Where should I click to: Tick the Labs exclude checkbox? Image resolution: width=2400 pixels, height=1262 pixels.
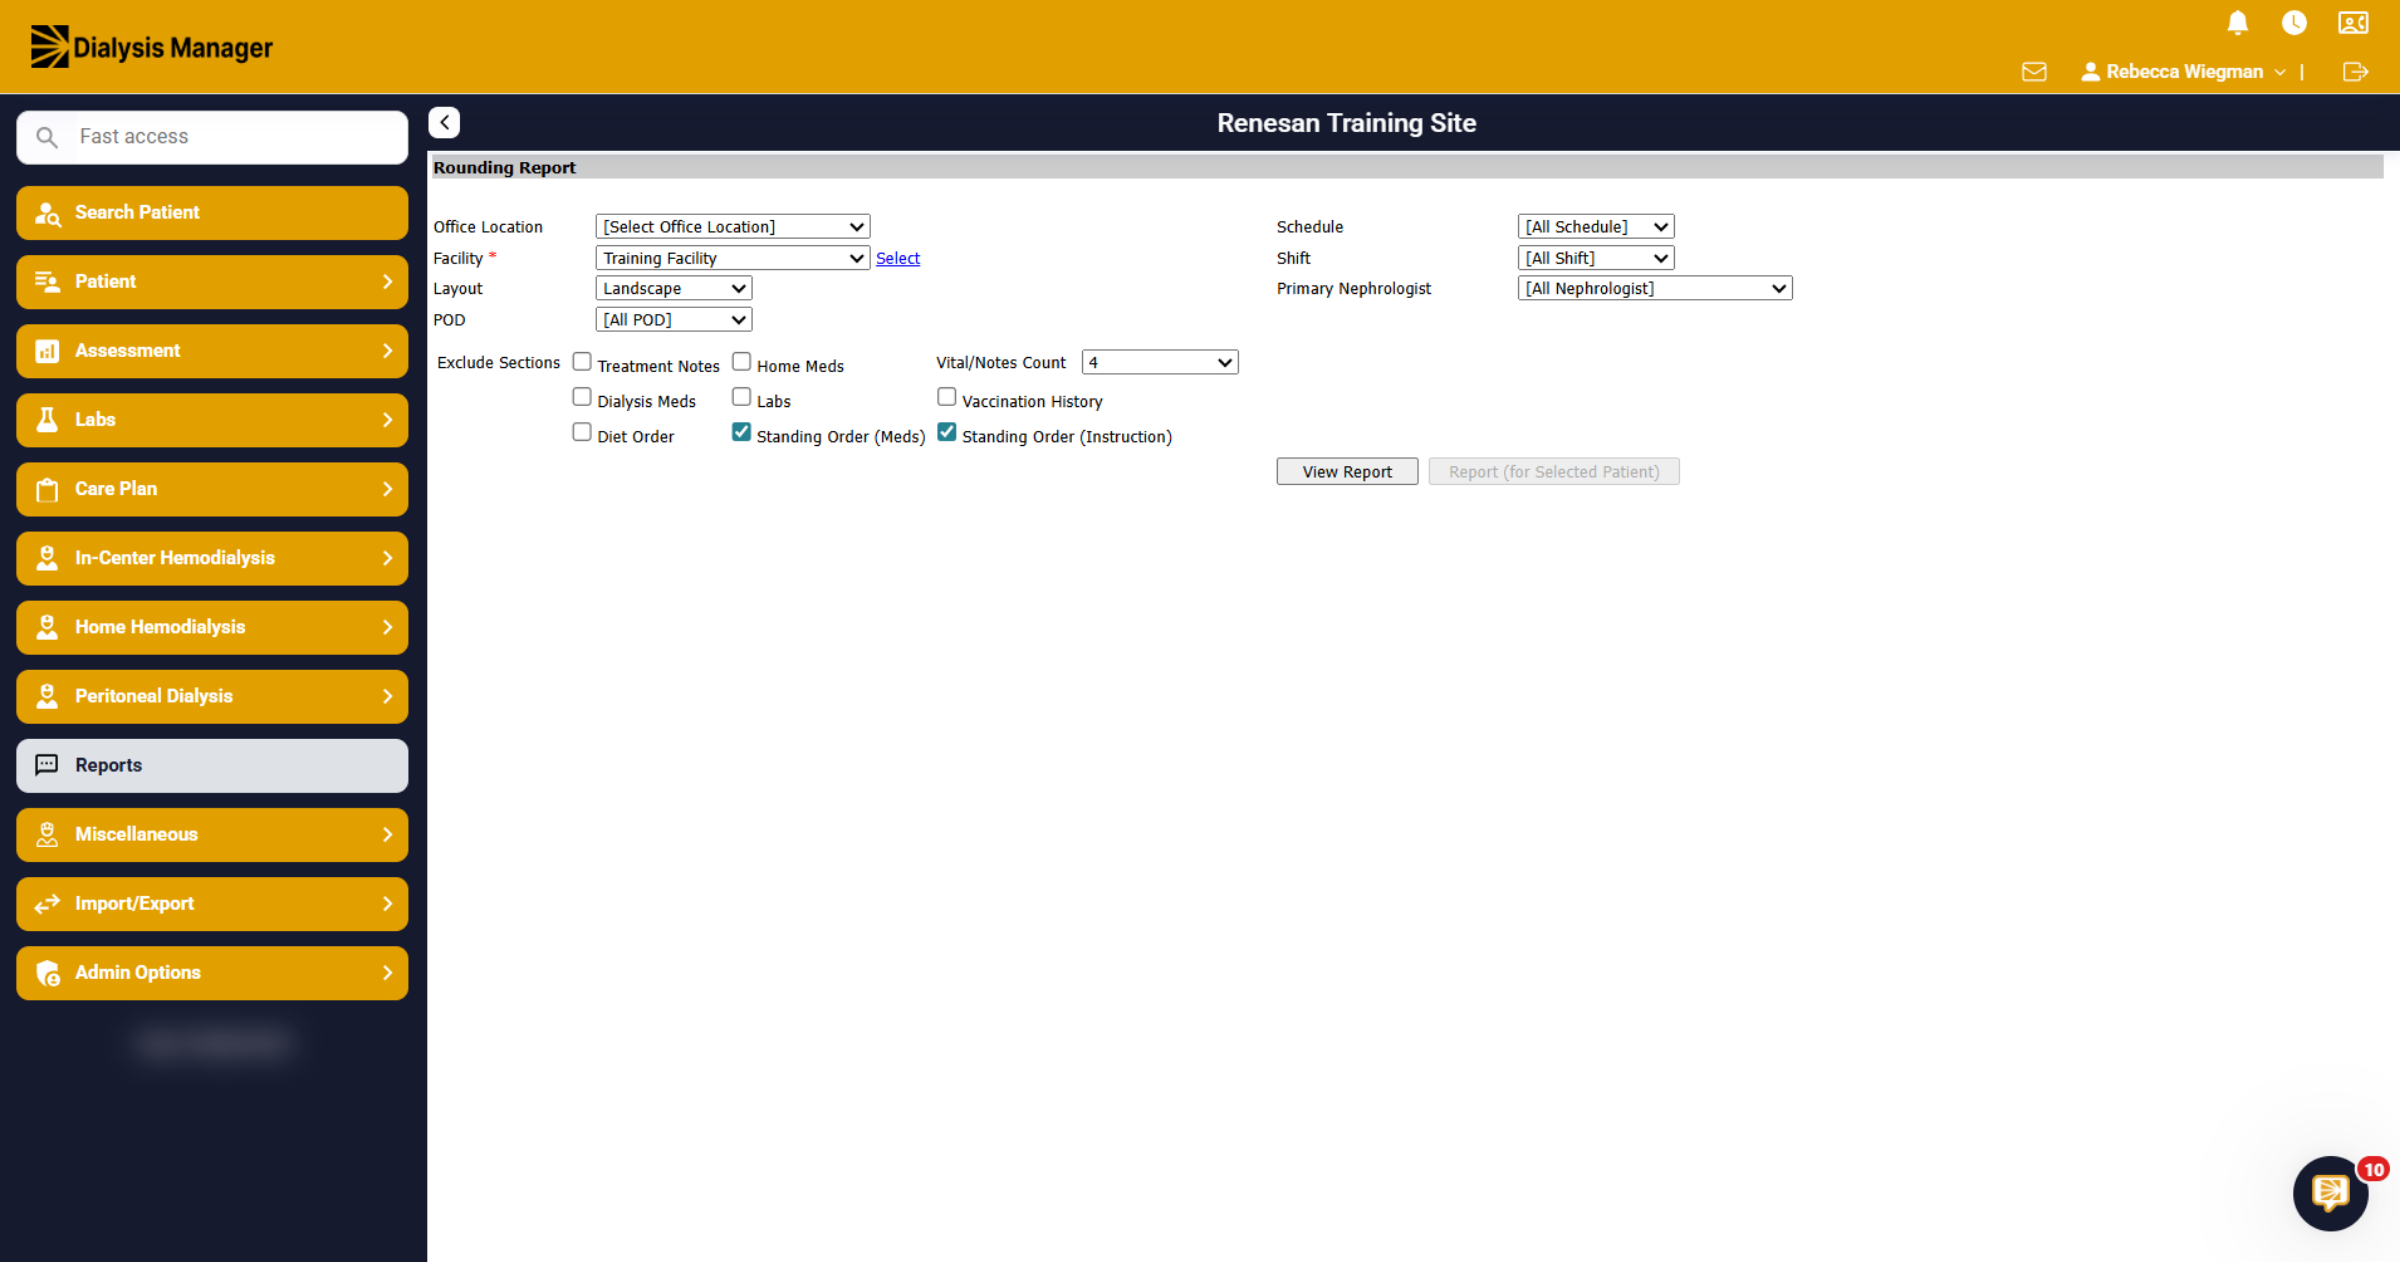[742, 397]
